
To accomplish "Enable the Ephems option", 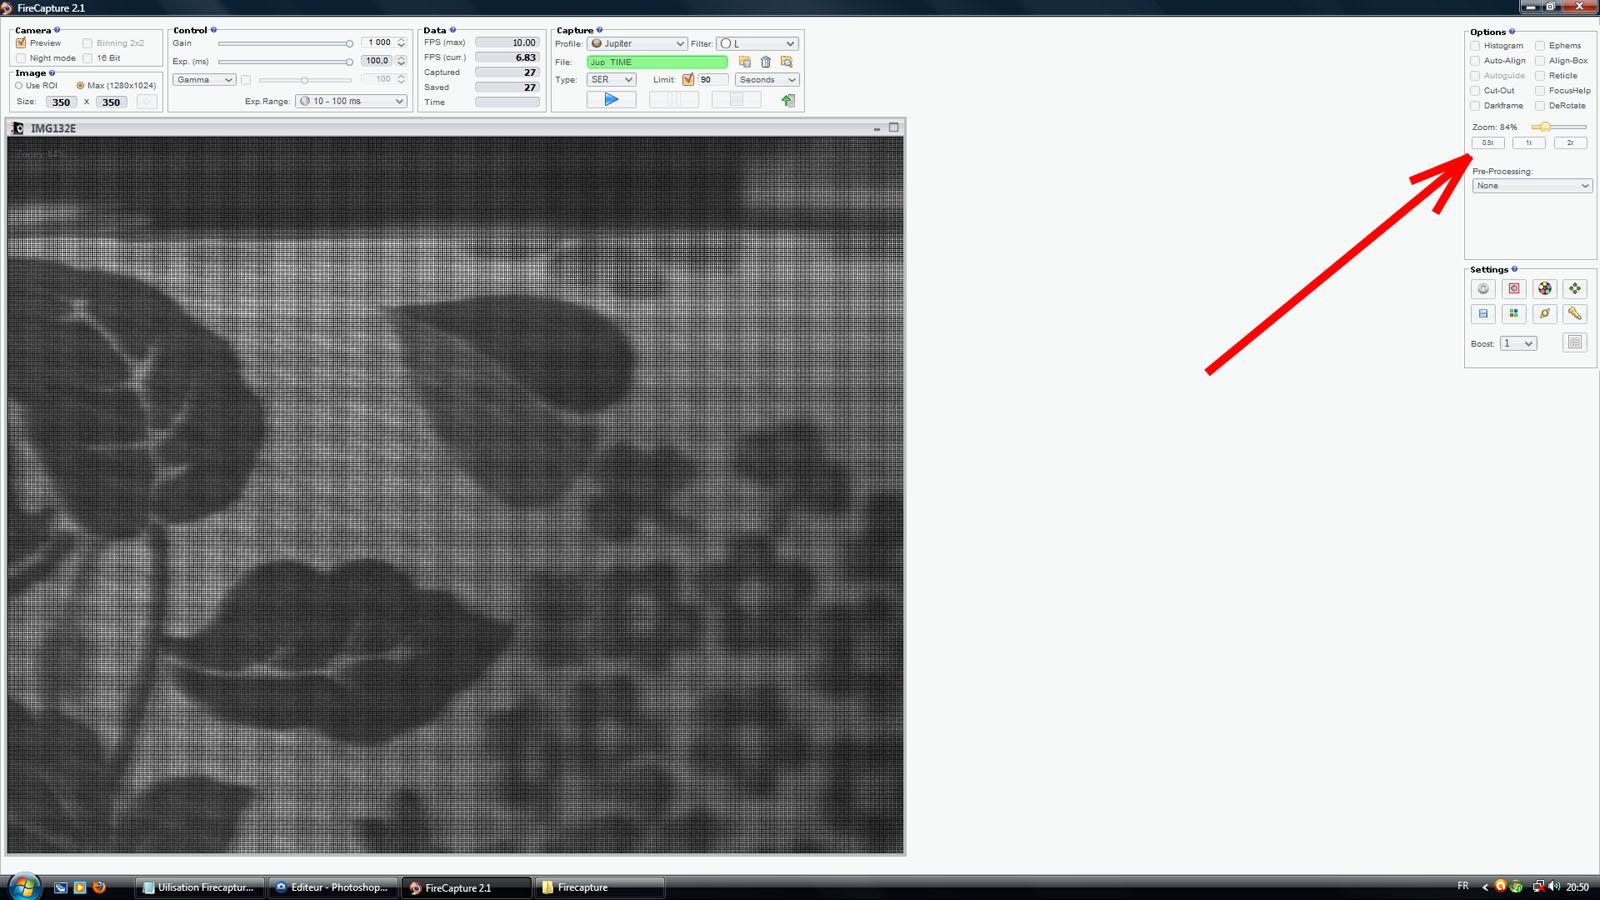I will [x=1540, y=46].
